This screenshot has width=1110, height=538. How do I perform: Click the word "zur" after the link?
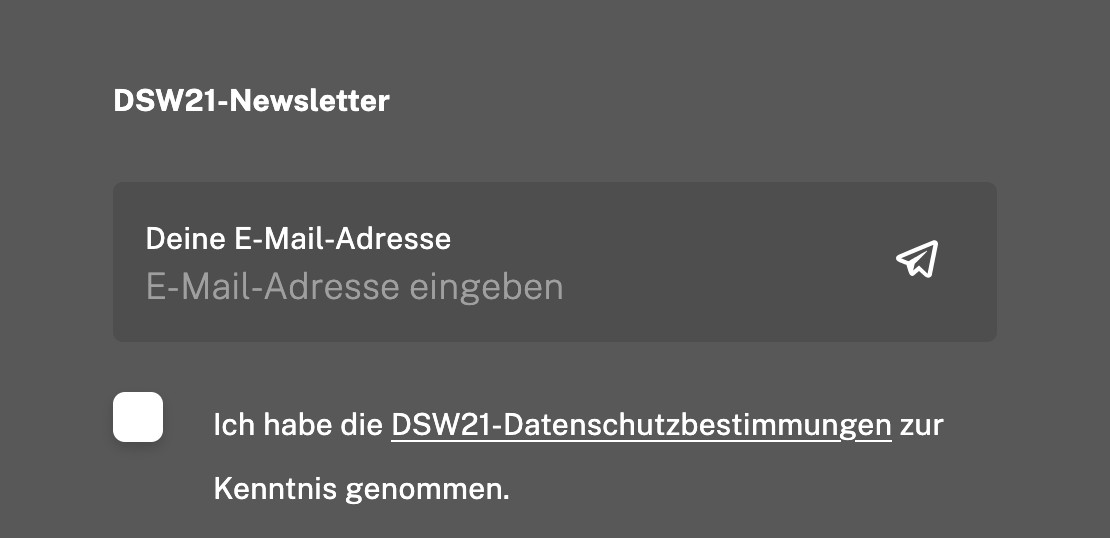pos(921,425)
